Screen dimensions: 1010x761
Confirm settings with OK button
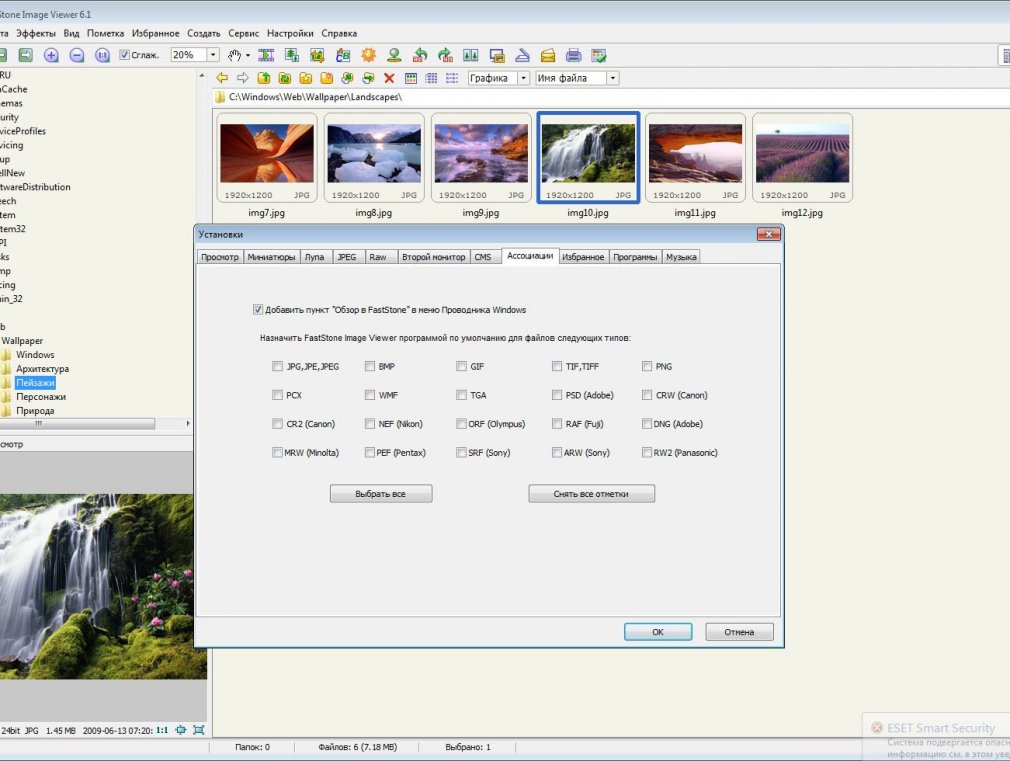point(658,631)
